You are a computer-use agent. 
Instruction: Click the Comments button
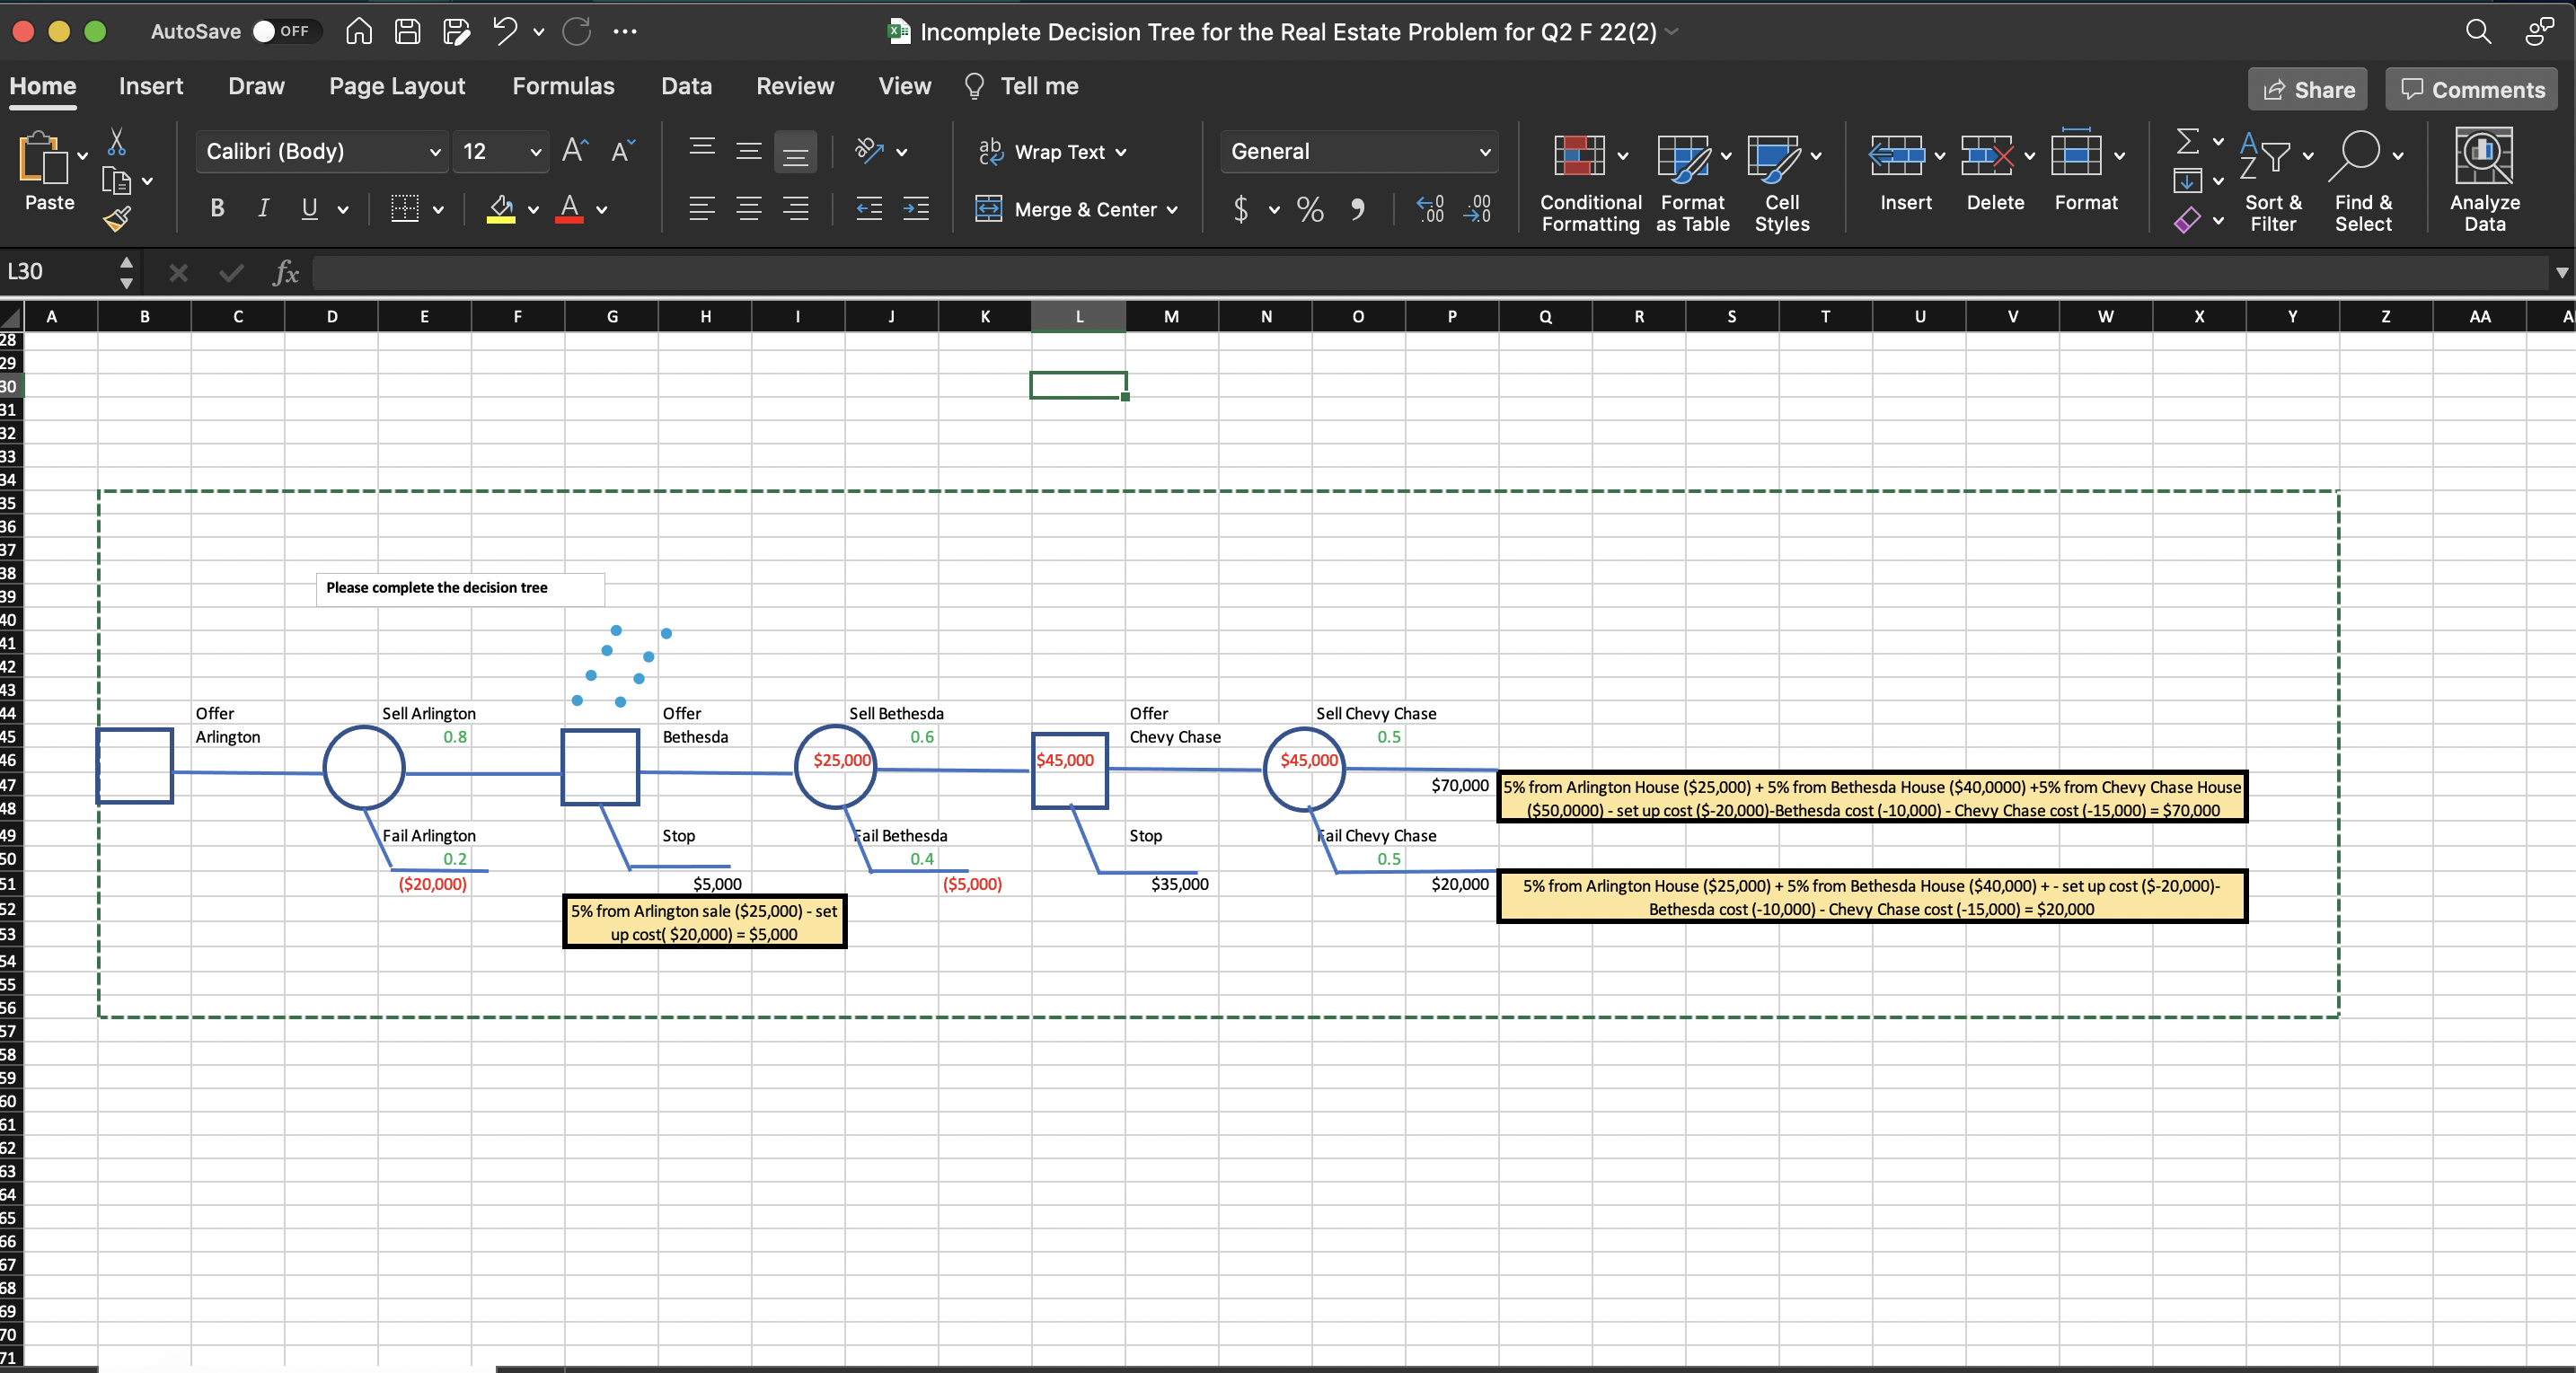coord(2471,90)
